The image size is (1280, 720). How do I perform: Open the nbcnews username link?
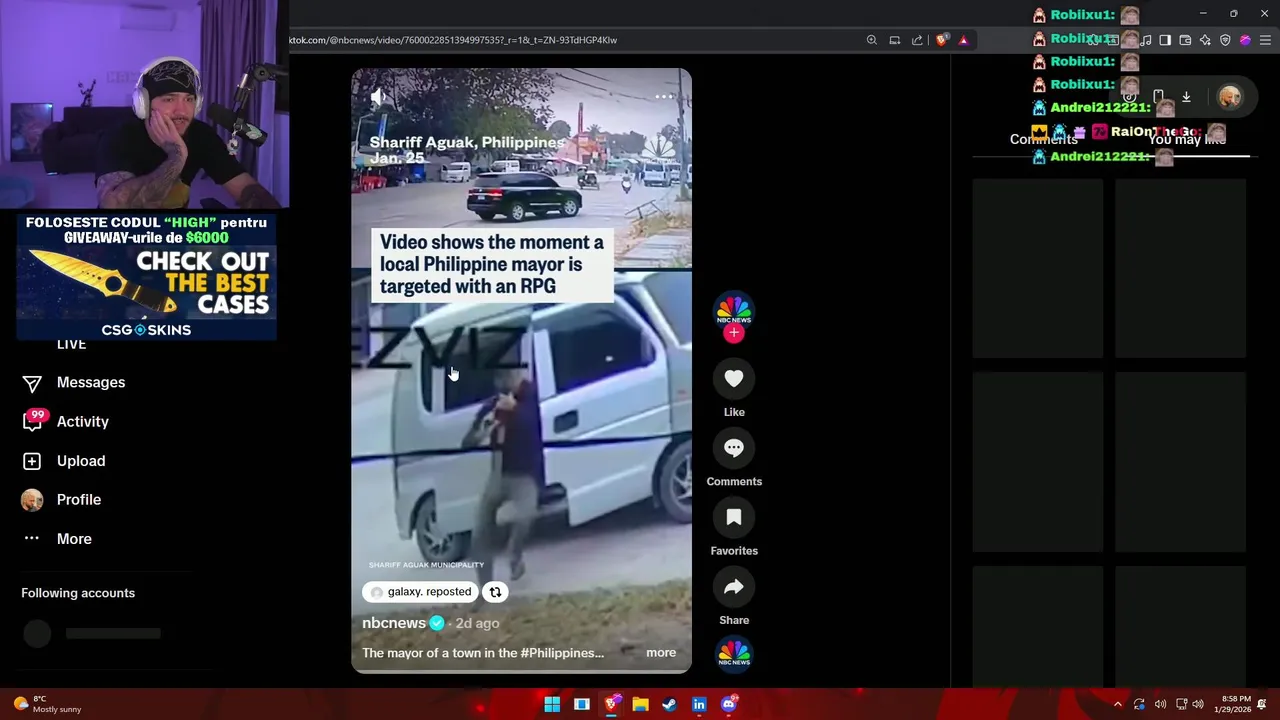[x=394, y=623]
